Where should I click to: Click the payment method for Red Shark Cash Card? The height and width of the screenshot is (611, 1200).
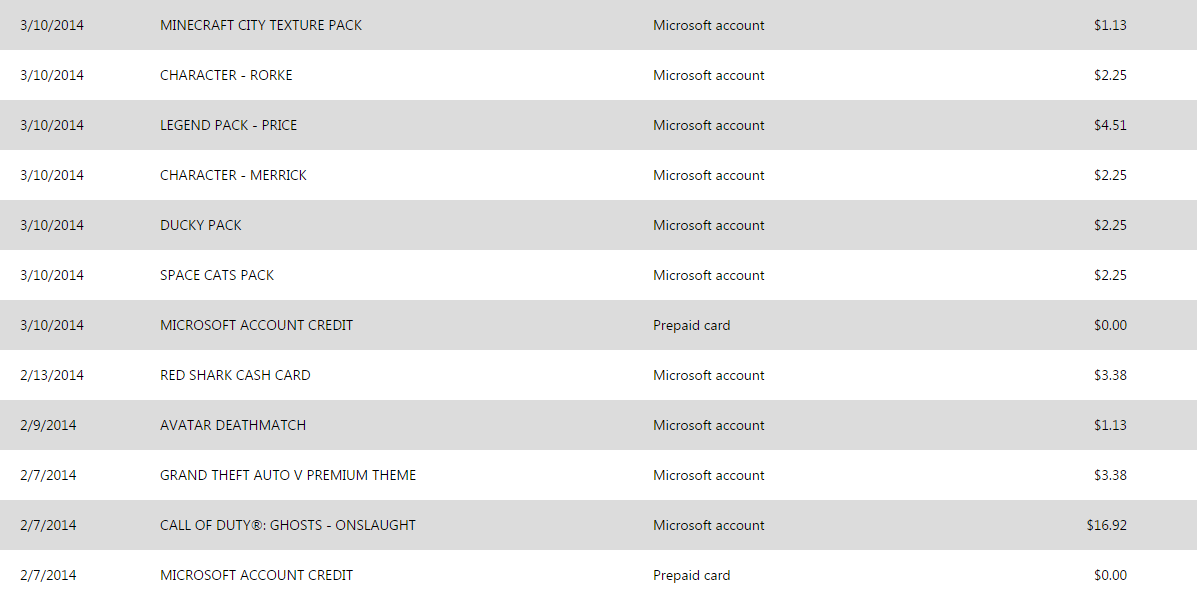pyautogui.click(x=709, y=375)
